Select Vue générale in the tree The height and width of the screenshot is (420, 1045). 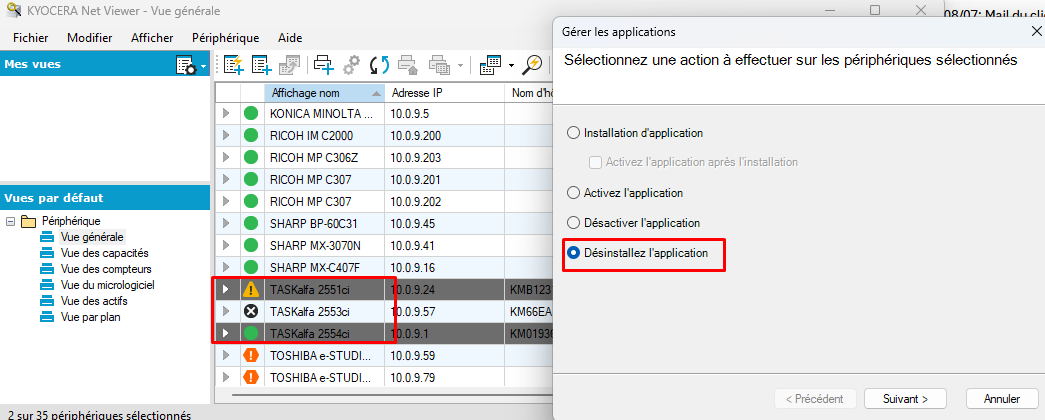click(x=92, y=237)
